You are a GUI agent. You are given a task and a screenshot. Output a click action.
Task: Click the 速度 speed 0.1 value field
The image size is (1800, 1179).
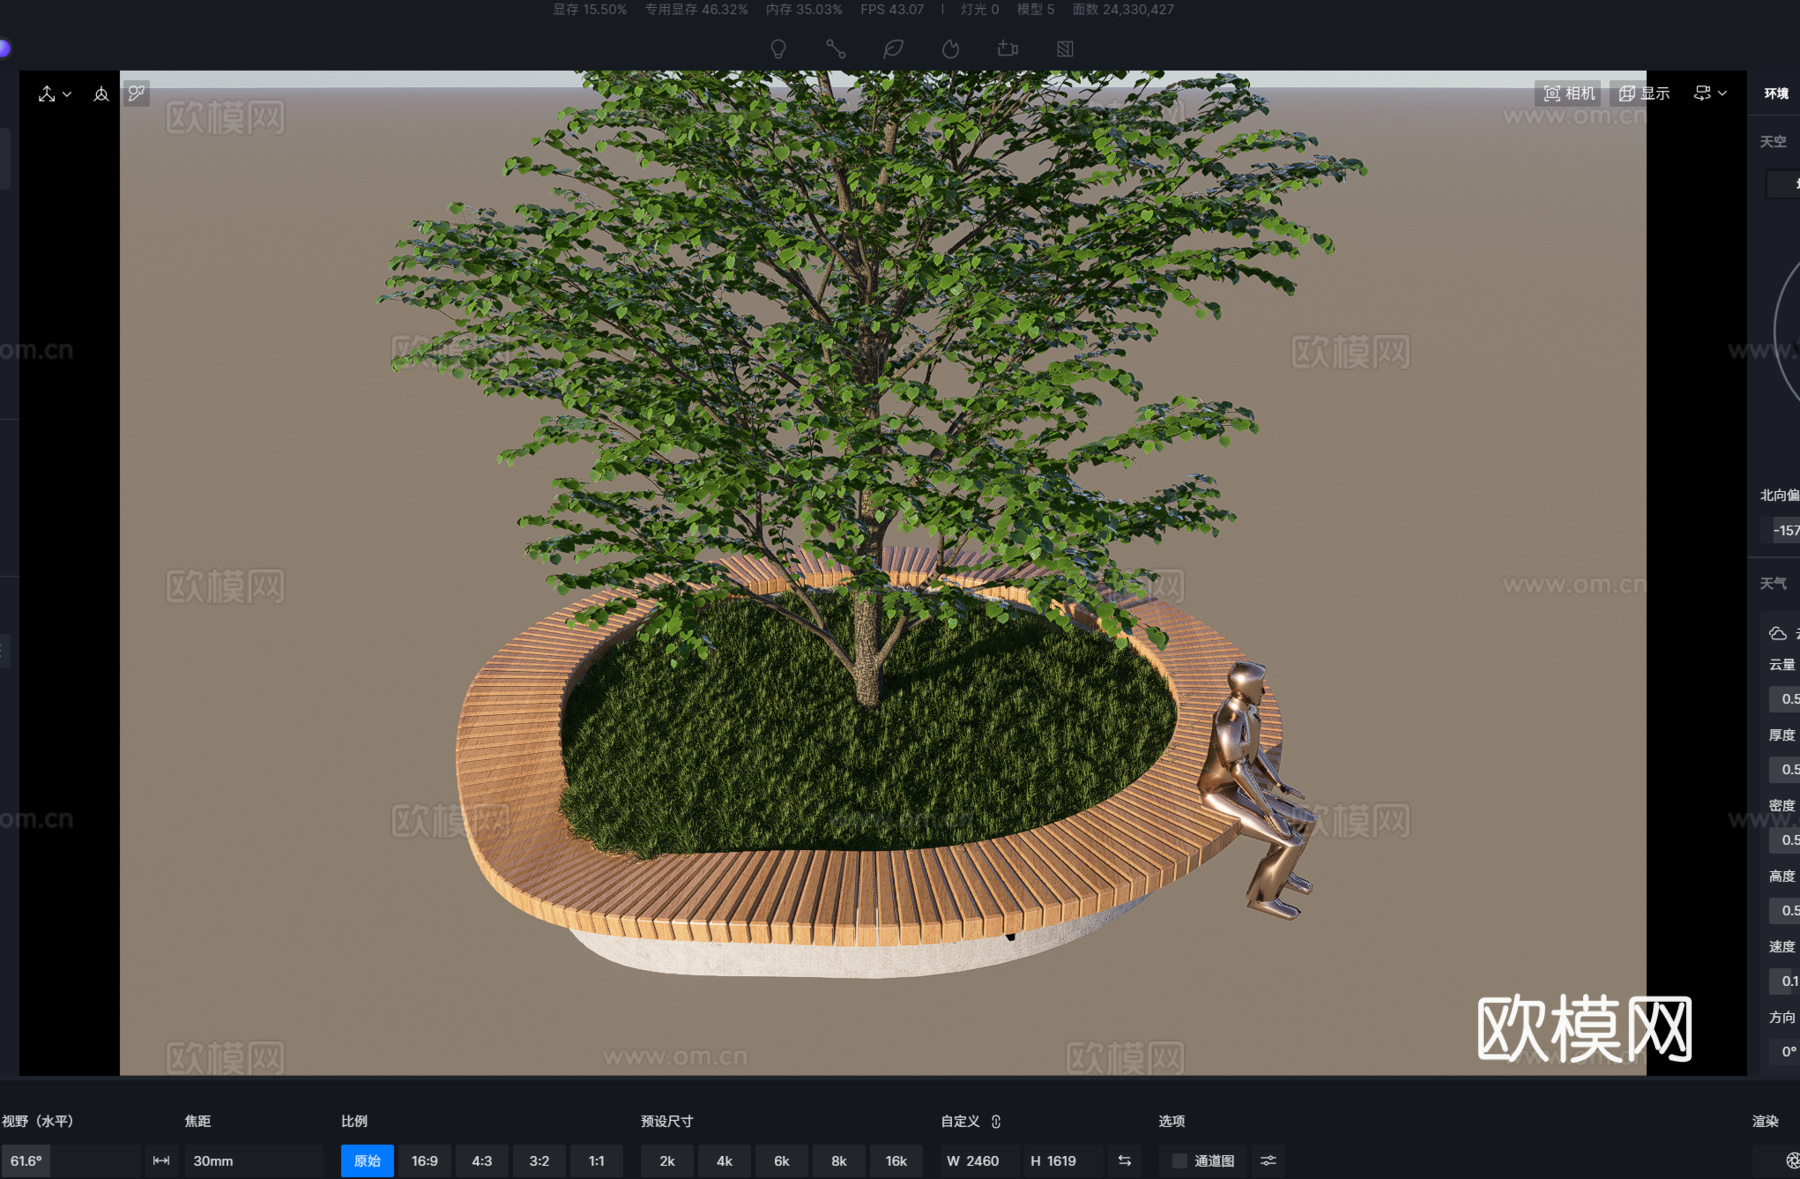pyautogui.click(x=1785, y=981)
